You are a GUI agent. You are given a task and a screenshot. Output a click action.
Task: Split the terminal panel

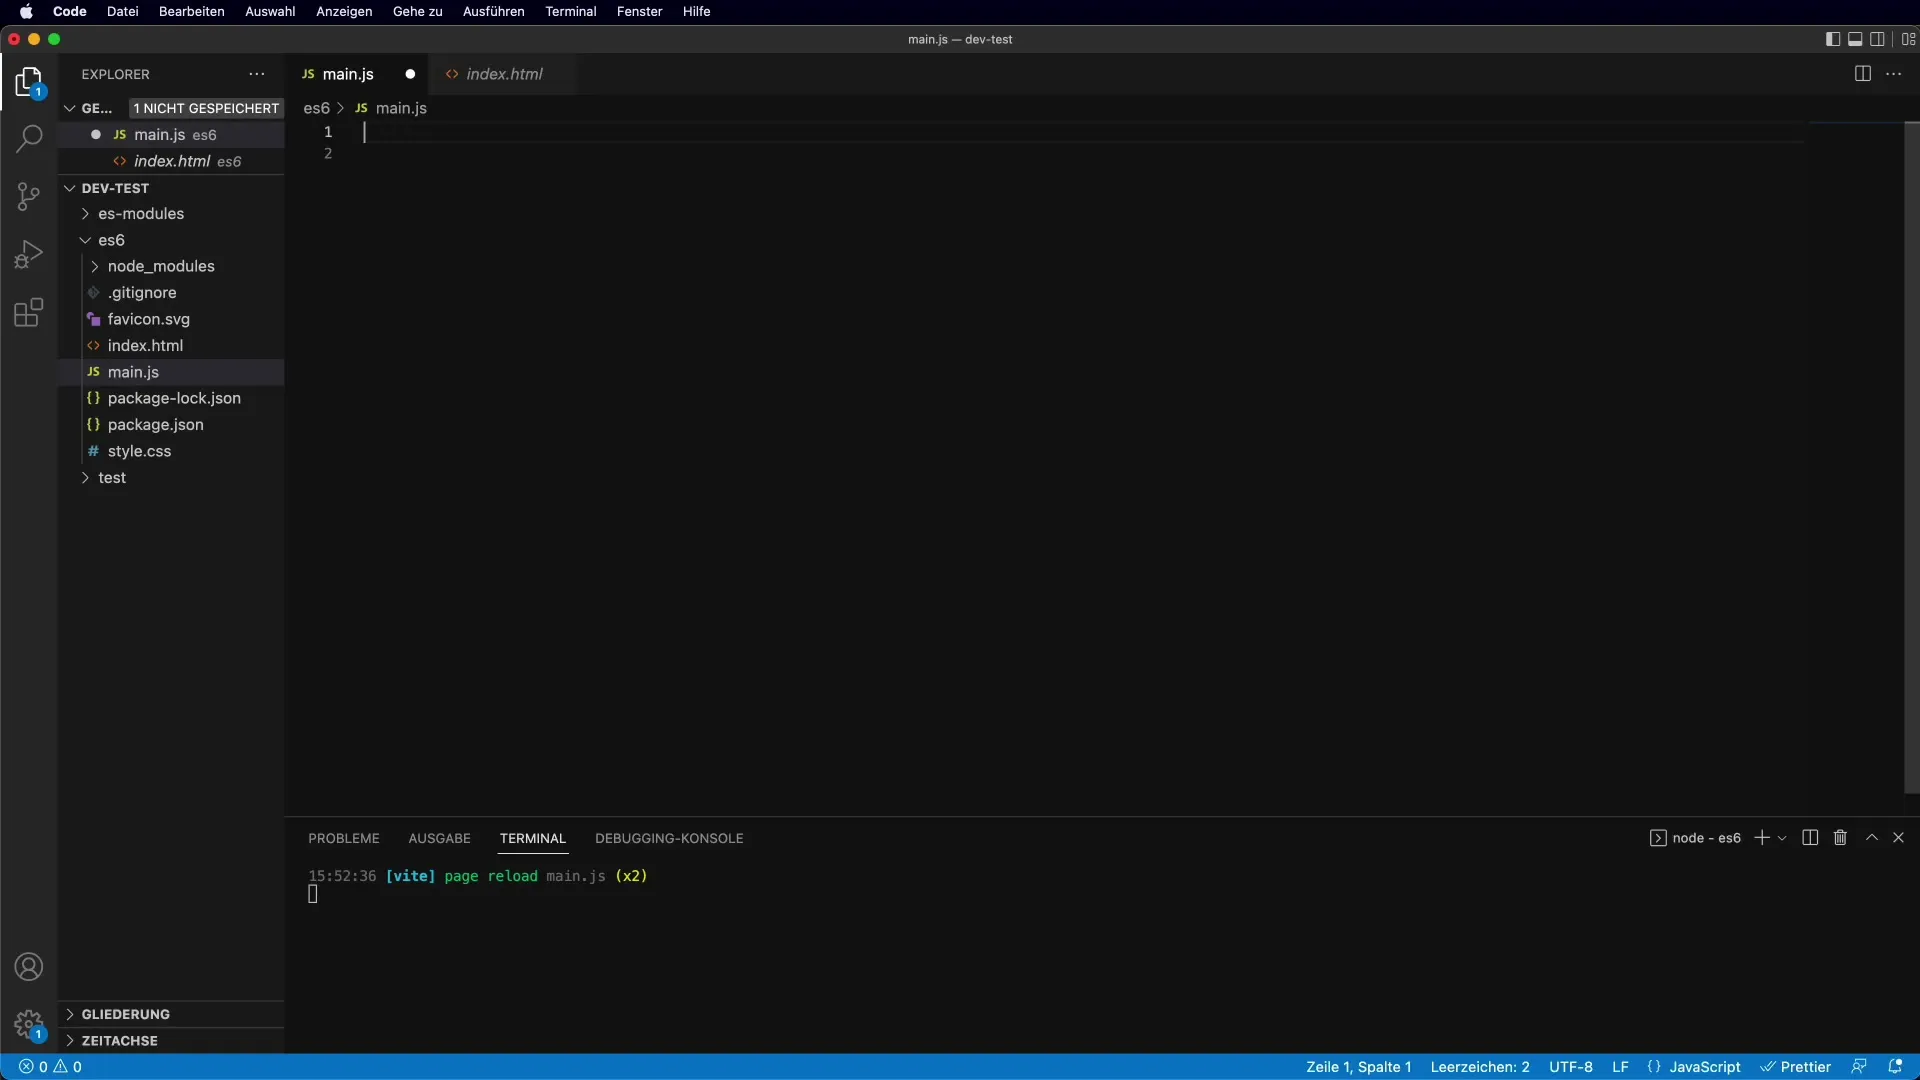point(1810,838)
